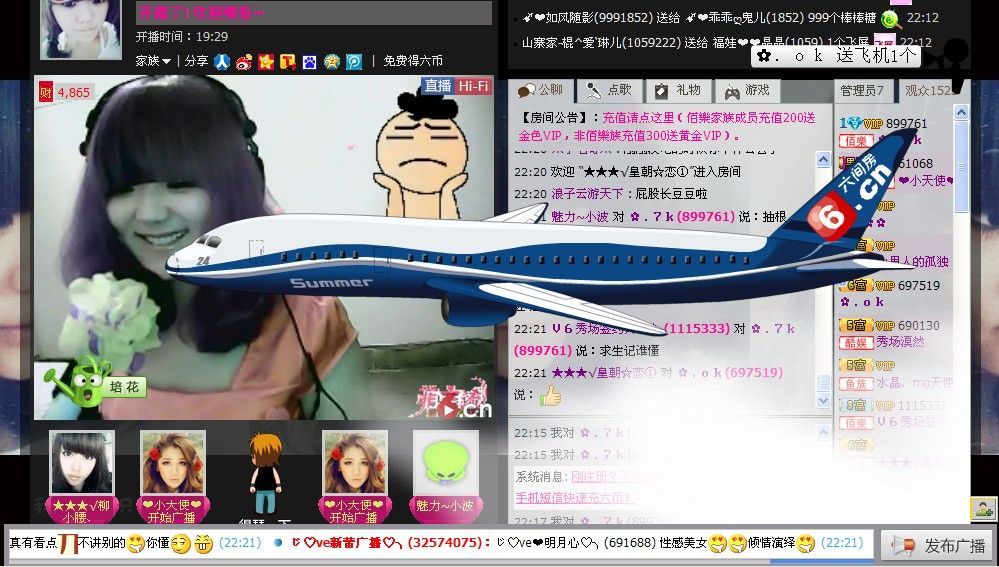The image size is (999, 567).
Task: Click the lollipop gift icon in feed
Action: pos(891,19)
